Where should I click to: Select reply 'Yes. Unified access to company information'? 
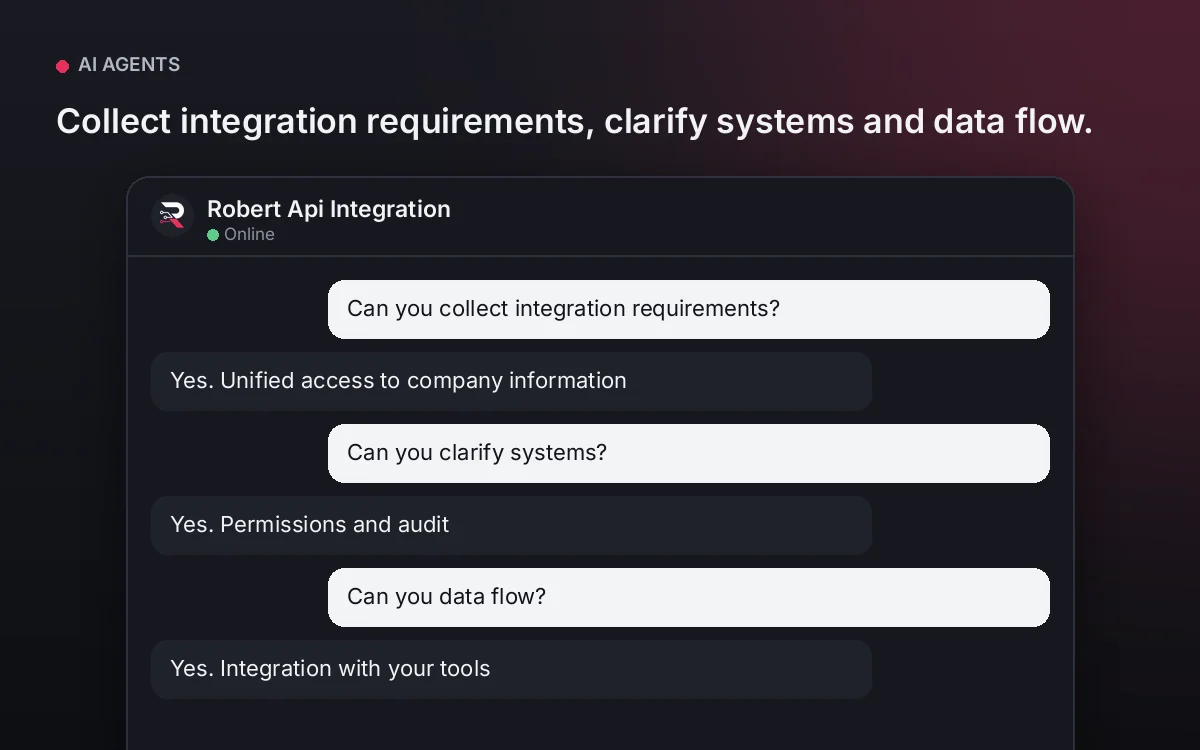511,381
